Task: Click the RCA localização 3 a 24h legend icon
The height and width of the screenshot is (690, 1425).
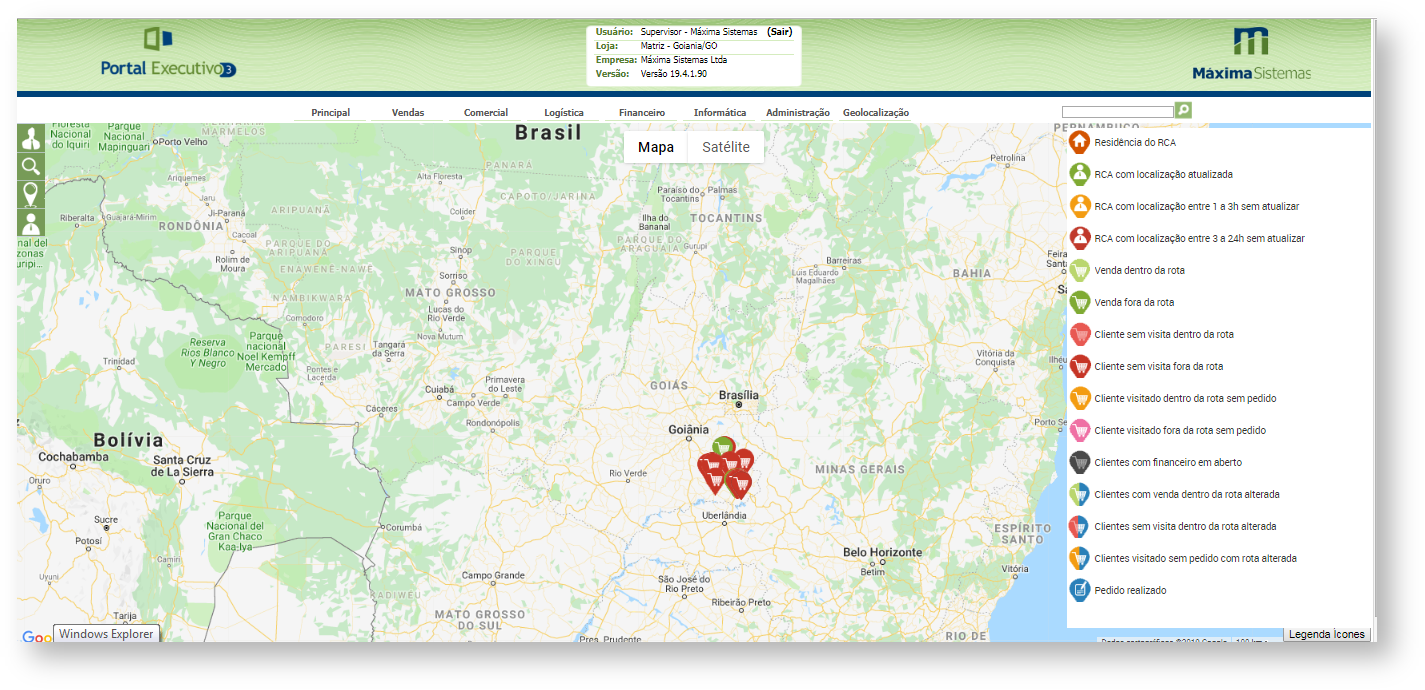Action: [1079, 238]
